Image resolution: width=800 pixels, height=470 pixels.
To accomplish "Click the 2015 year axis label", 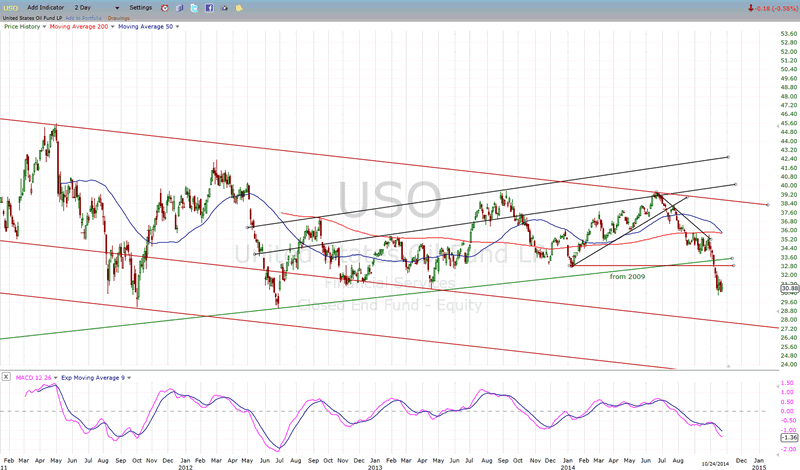I will (x=759, y=467).
